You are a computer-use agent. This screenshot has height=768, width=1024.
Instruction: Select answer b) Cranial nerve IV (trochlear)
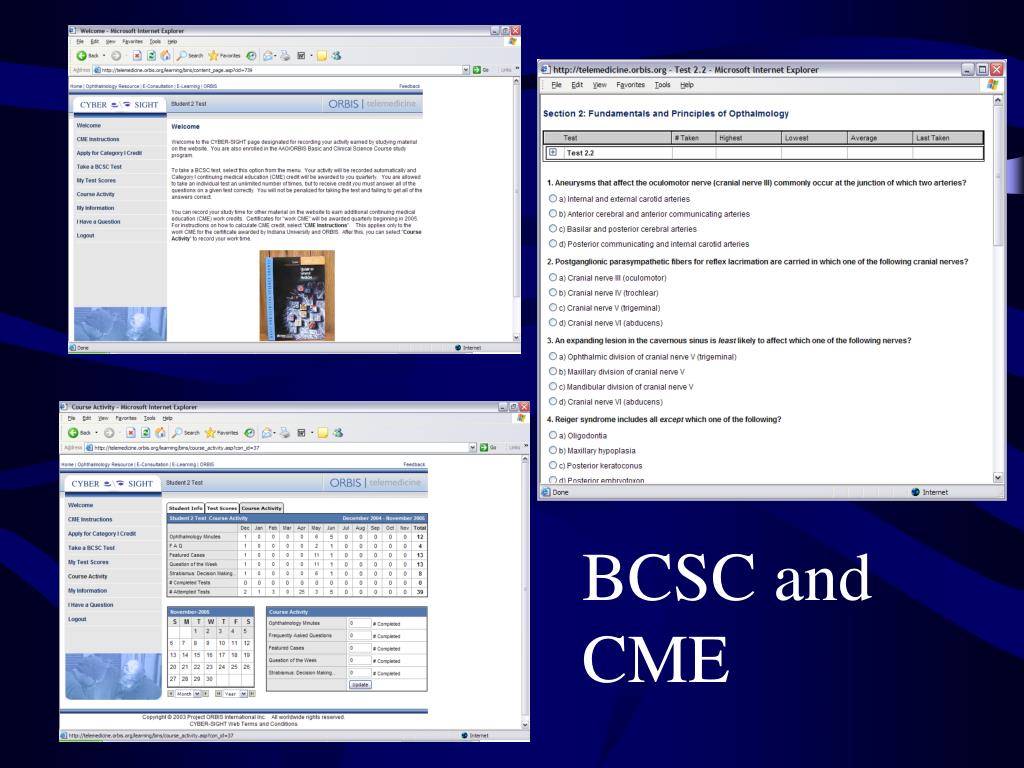pos(552,293)
